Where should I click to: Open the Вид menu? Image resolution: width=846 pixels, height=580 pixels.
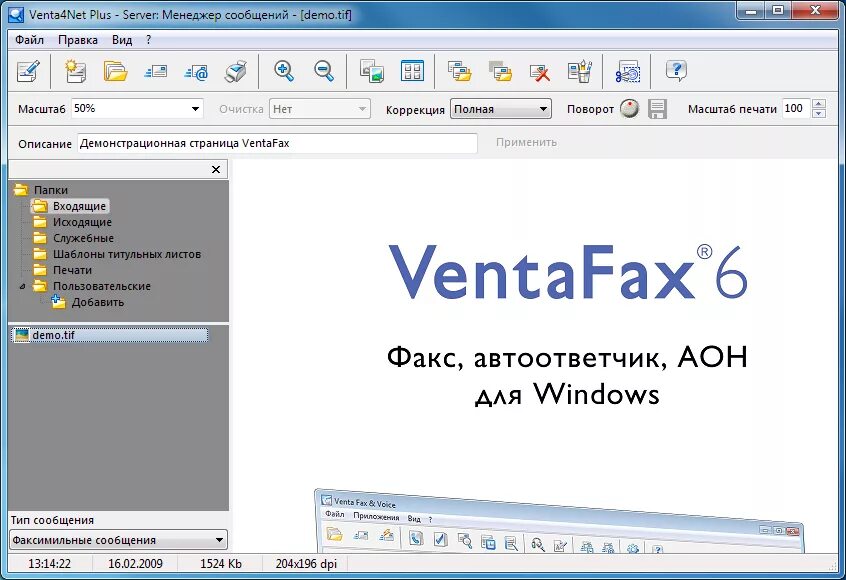coord(122,40)
